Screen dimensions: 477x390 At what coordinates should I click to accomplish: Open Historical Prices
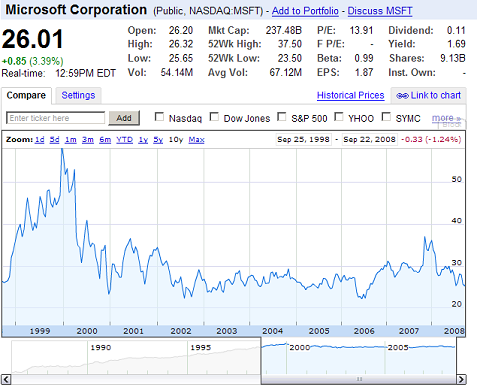click(350, 95)
